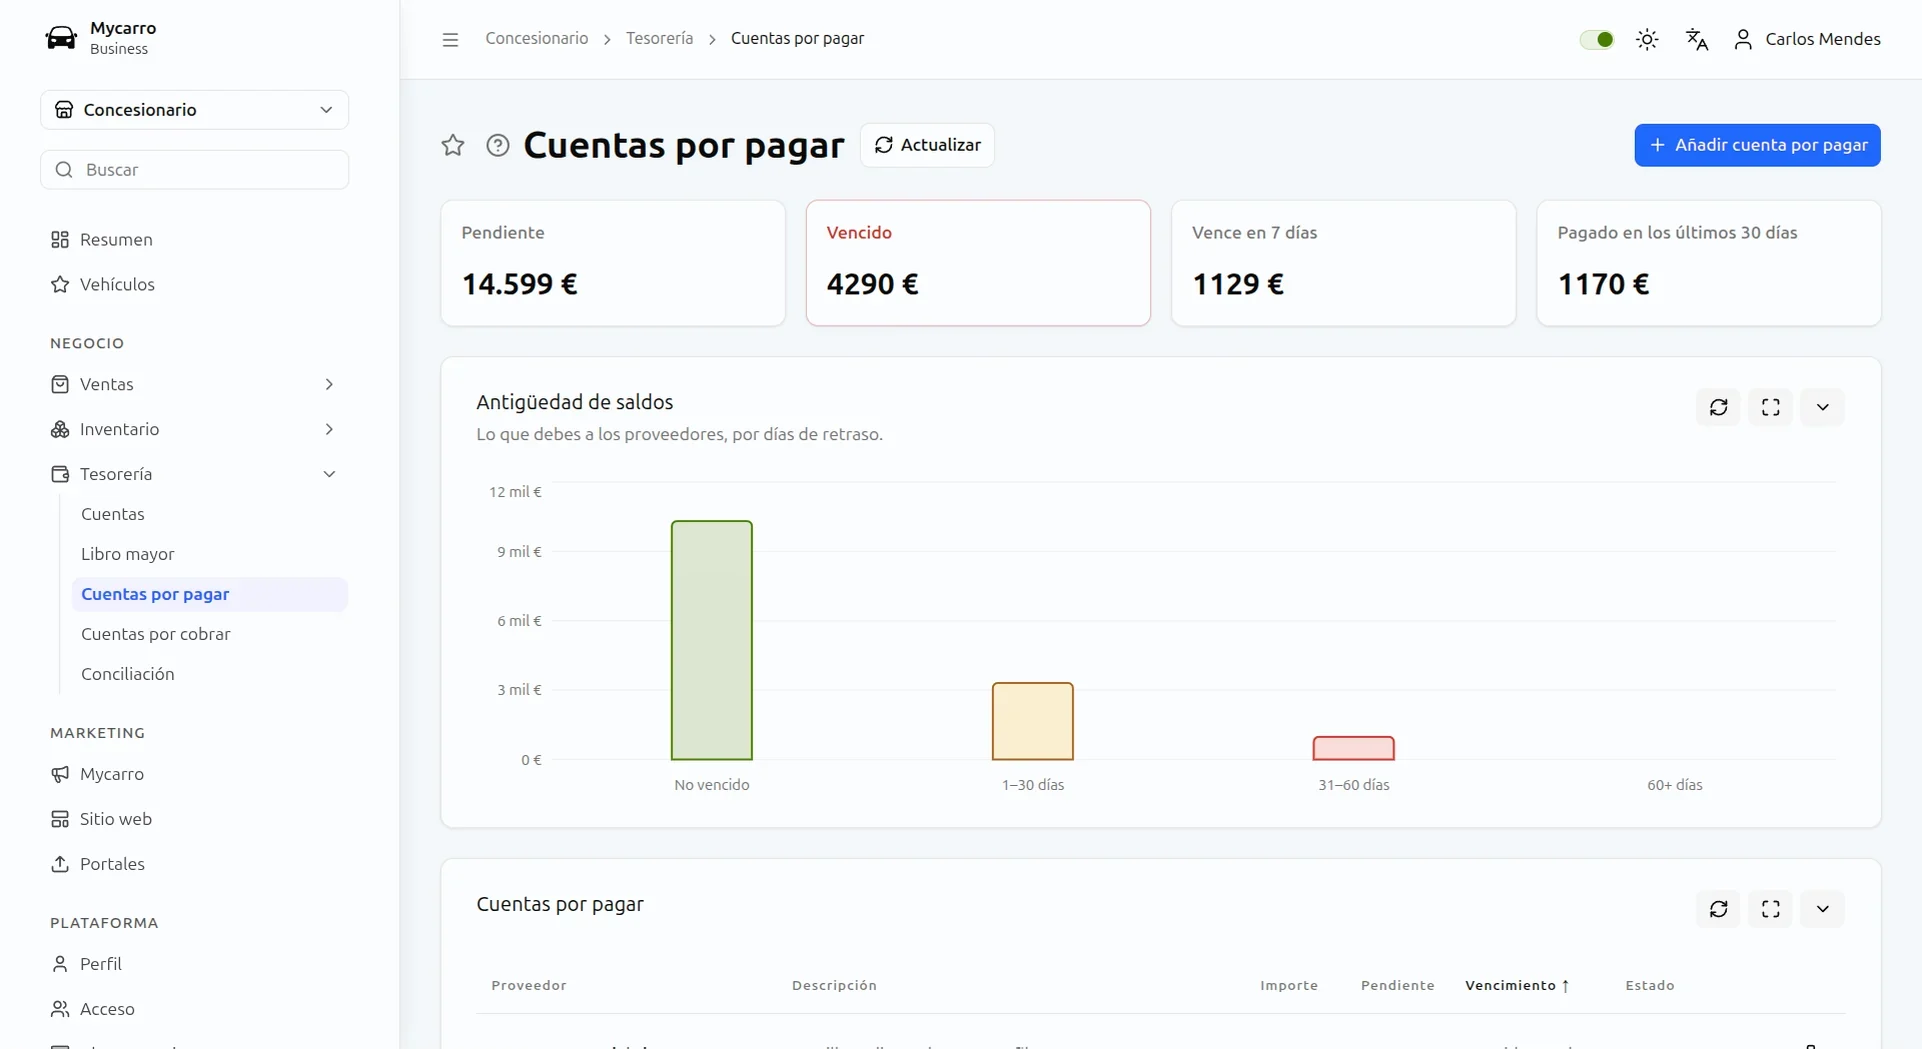This screenshot has width=1922, height=1049.
Task: Open the Concesionario workspace dropdown
Action: point(195,110)
